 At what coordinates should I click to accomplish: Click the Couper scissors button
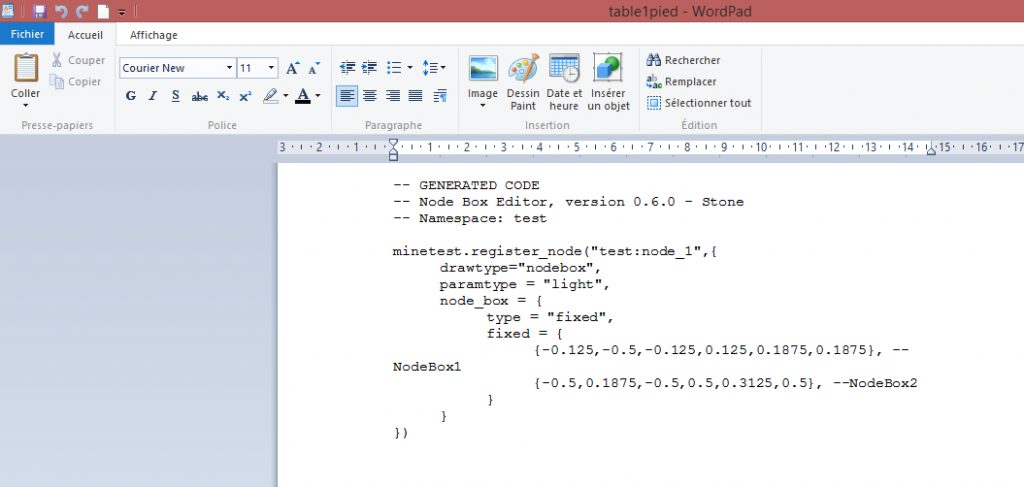[78, 60]
